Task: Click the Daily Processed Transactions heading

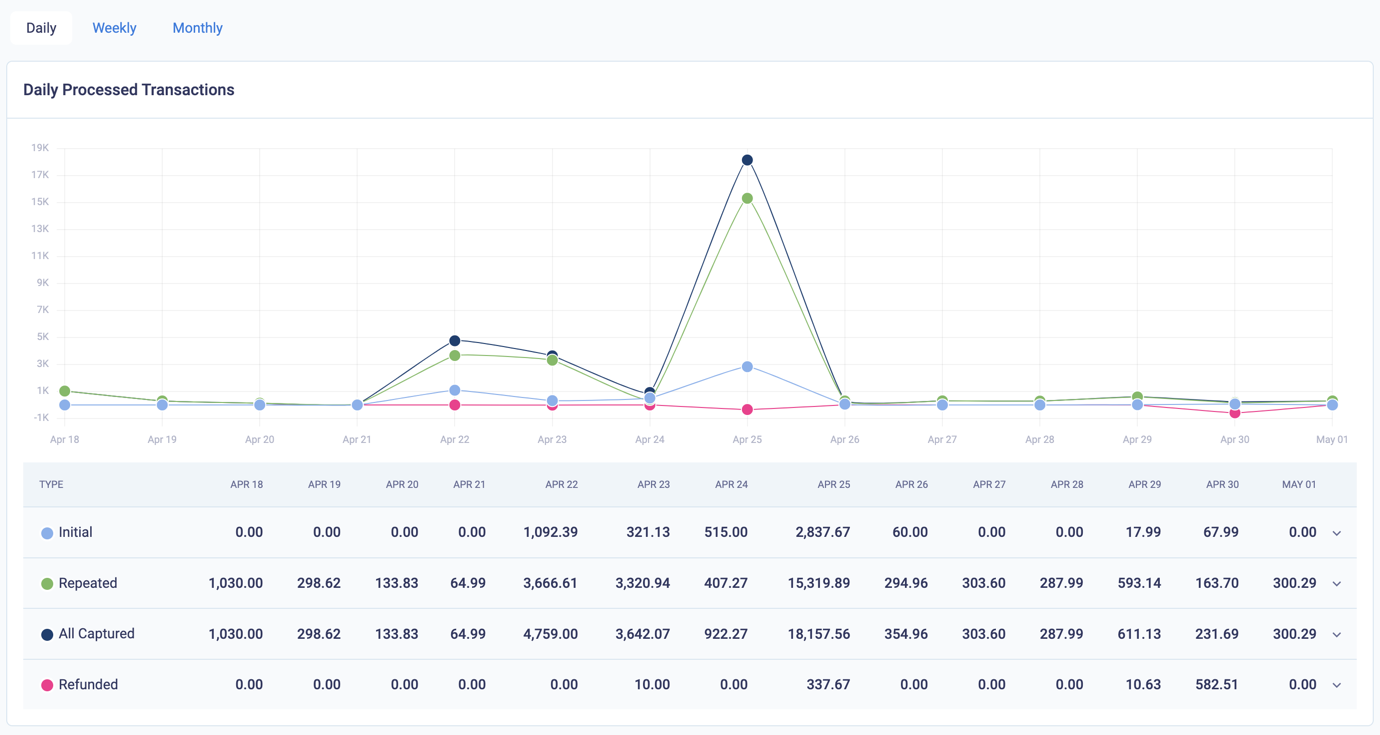Action: [x=129, y=90]
